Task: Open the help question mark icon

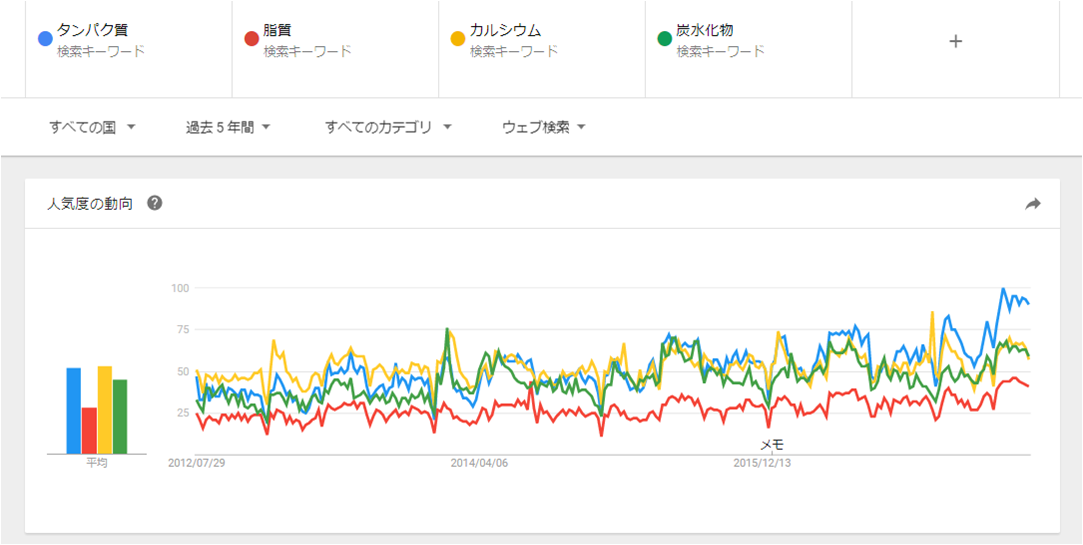Action: 155,203
